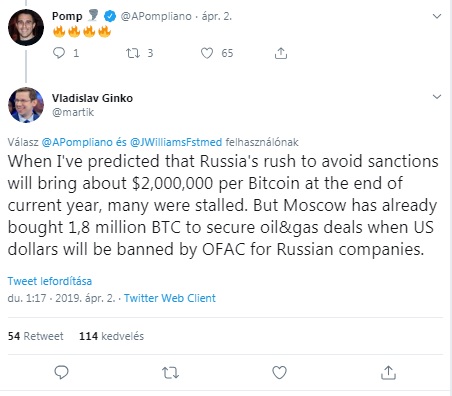This screenshot has width=452, height=396.
Task: Open the Twitter Web Client link
Action: click(x=170, y=298)
